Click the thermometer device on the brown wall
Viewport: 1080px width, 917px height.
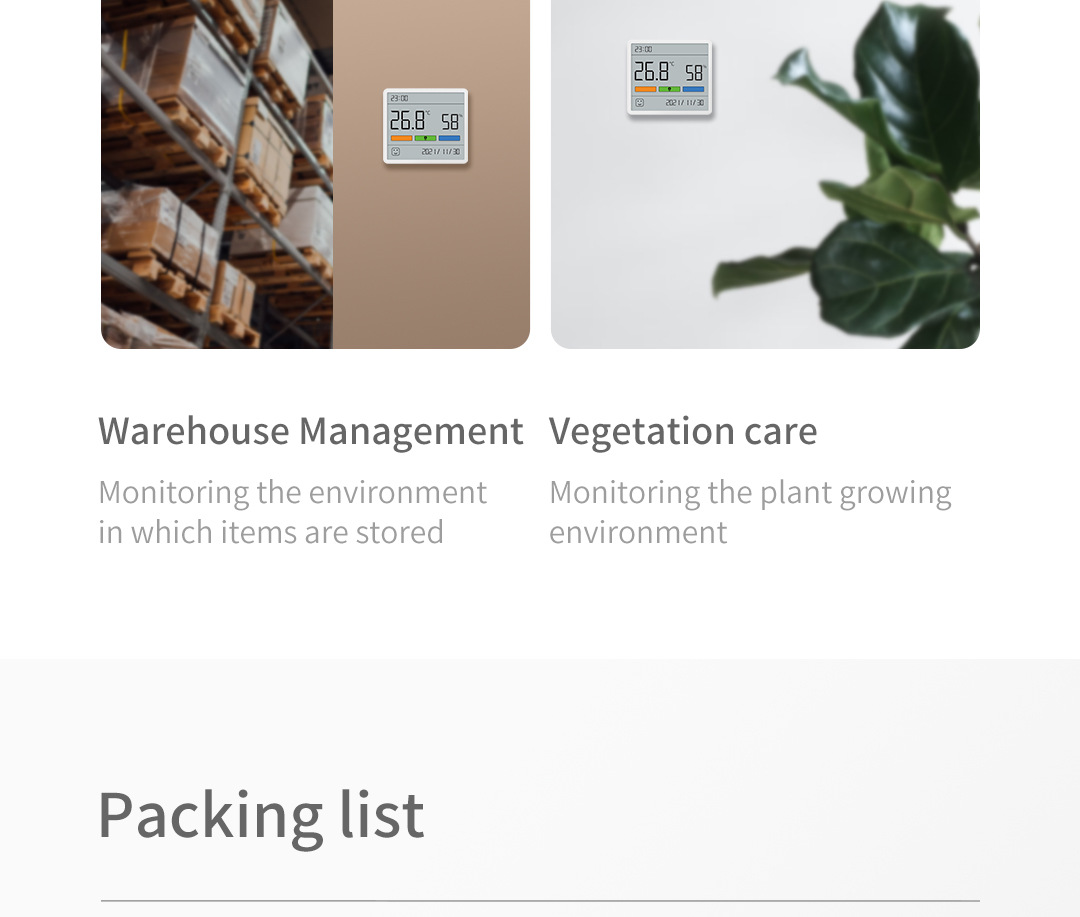click(x=426, y=126)
